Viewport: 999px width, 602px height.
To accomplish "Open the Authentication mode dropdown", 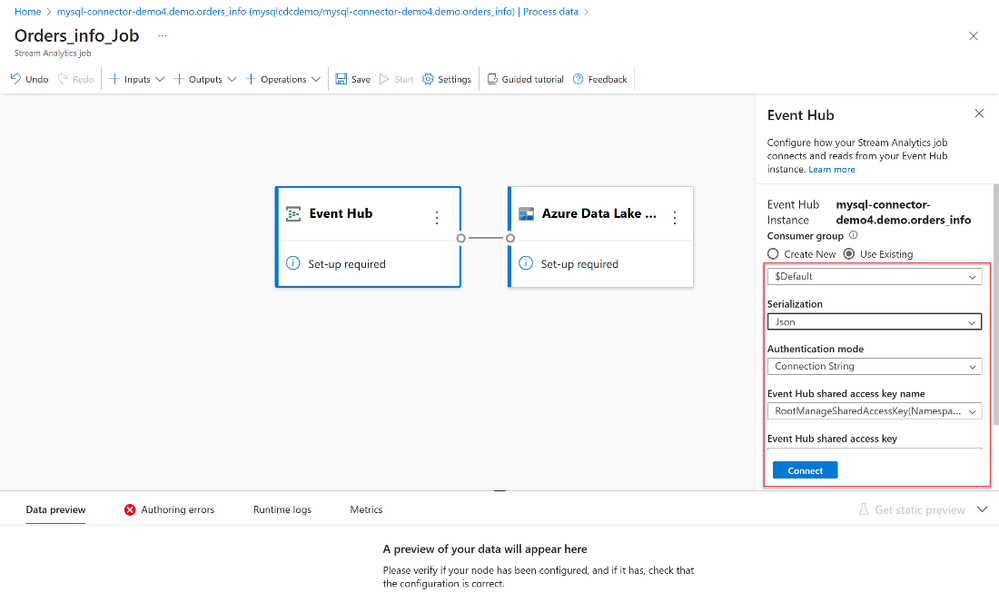I will point(874,366).
